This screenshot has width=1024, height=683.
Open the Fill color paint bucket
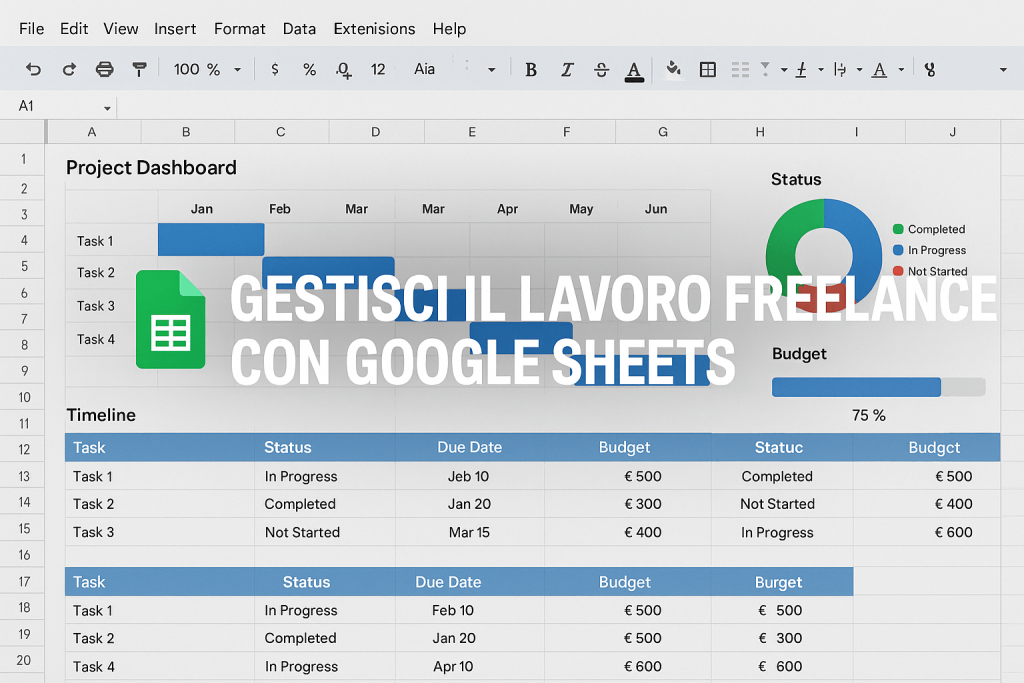(x=673, y=69)
